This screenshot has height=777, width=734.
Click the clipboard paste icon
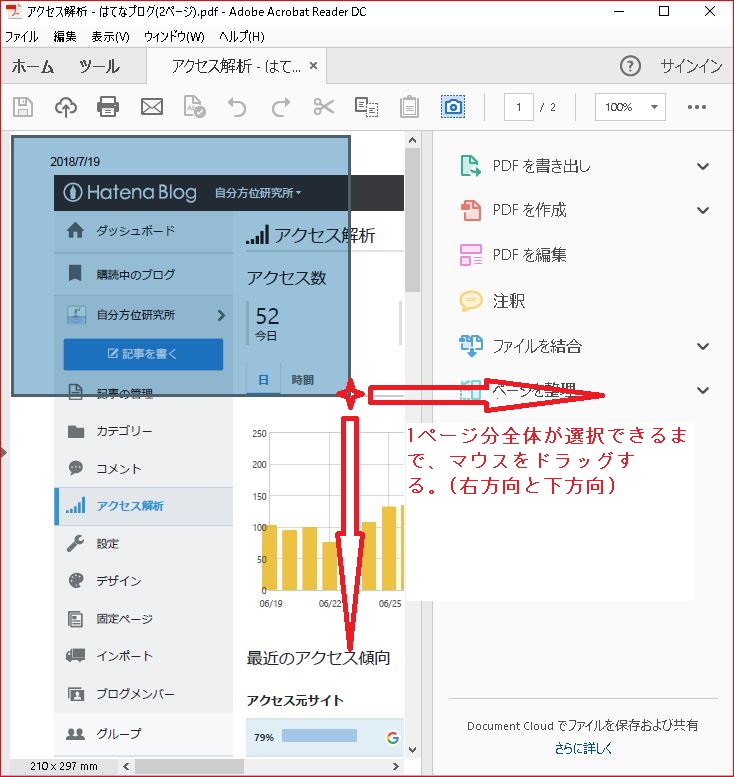pos(409,107)
